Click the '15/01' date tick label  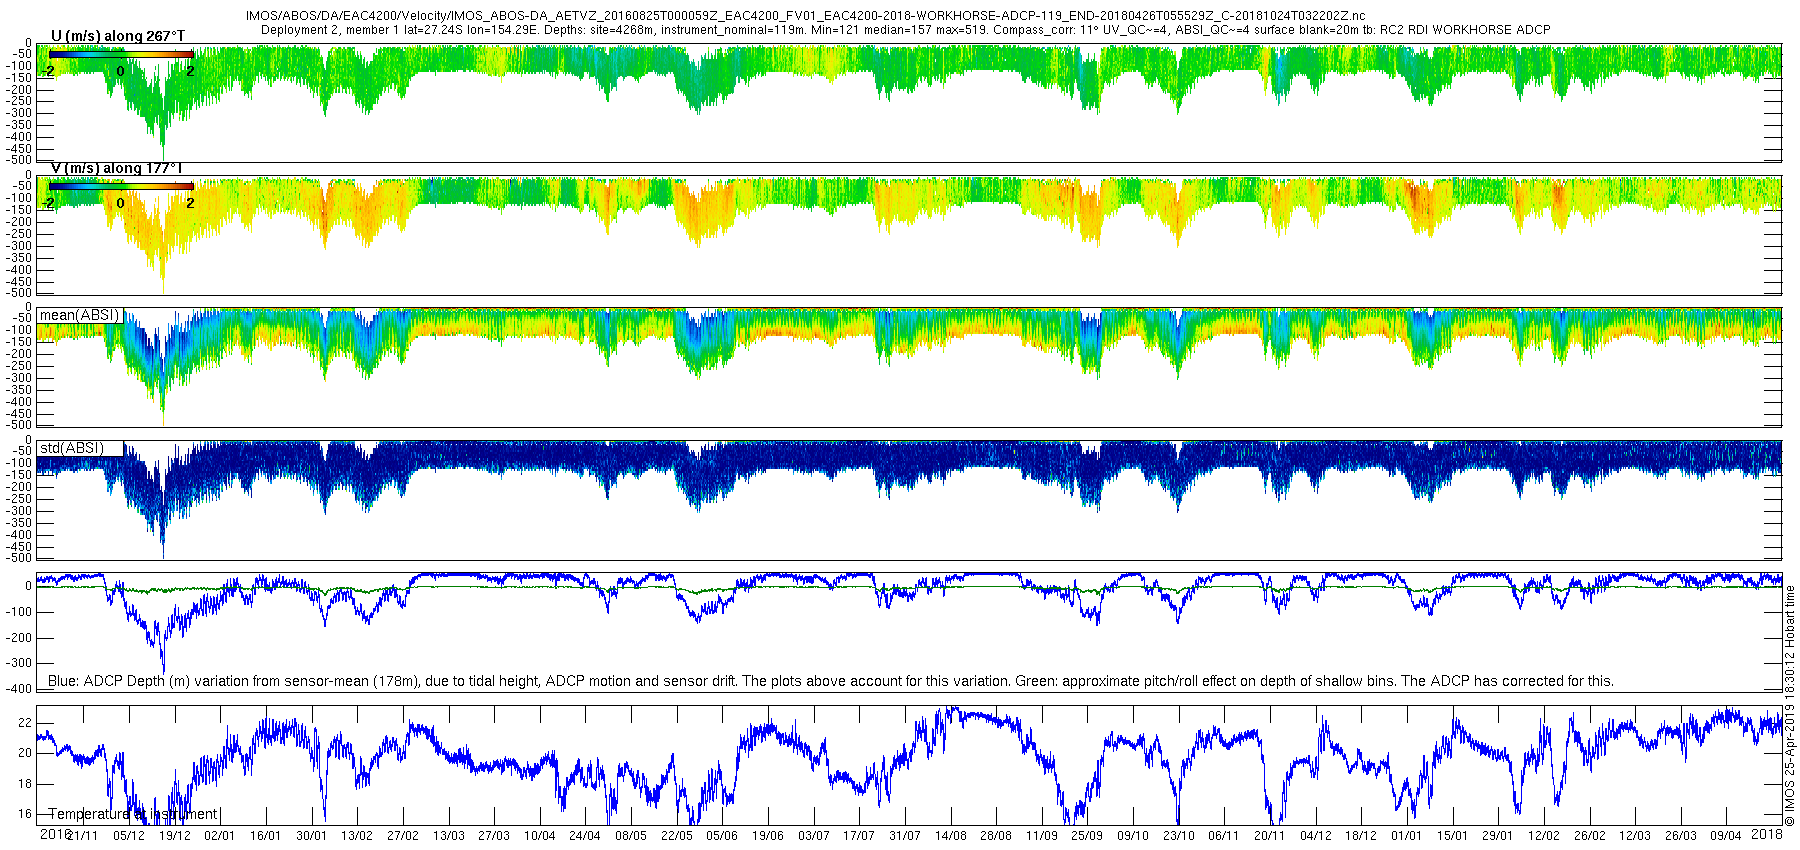coord(1453,836)
